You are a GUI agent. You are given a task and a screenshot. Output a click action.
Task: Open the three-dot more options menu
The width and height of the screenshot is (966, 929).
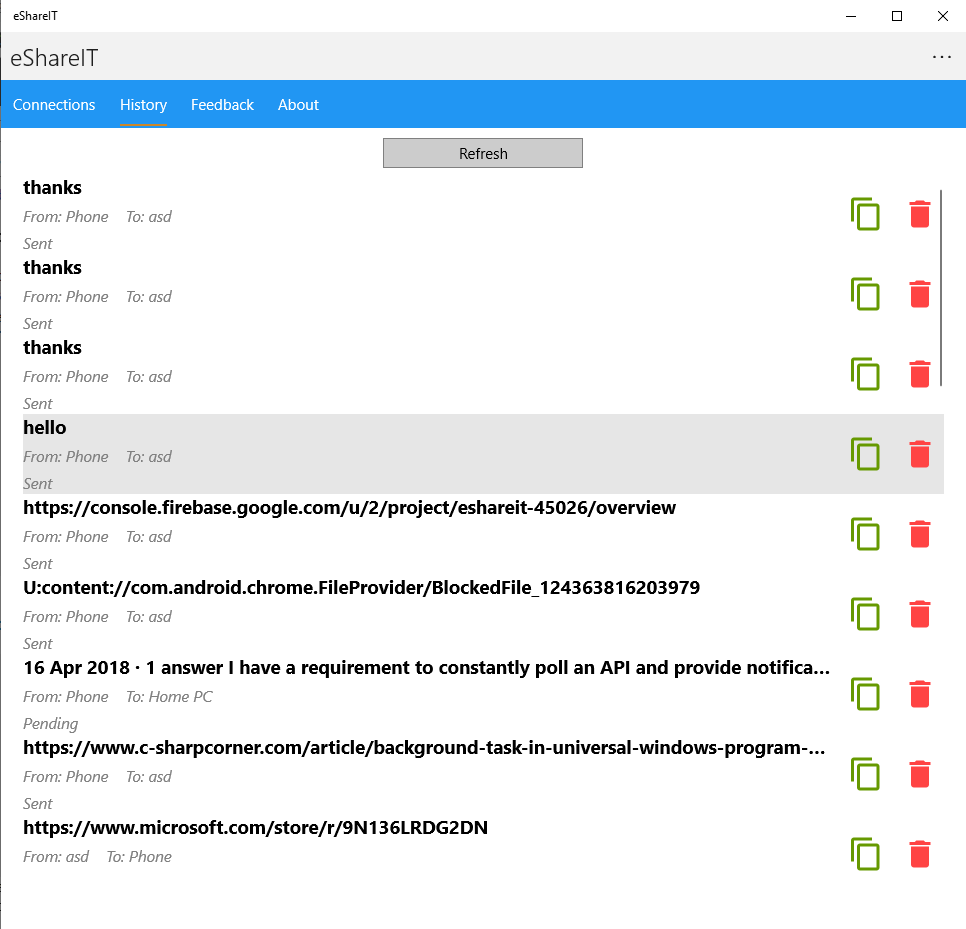coord(941,57)
